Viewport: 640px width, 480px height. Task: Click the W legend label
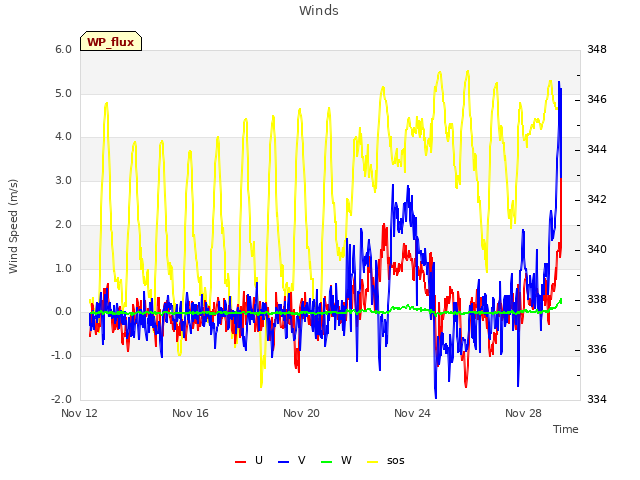[x=346, y=460]
